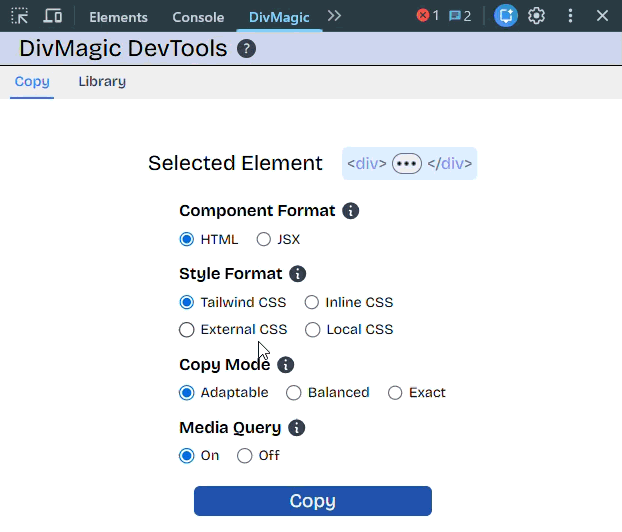Toggle the device toolbar icon
Screen dimensions: 622x532
tap(53, 16)
